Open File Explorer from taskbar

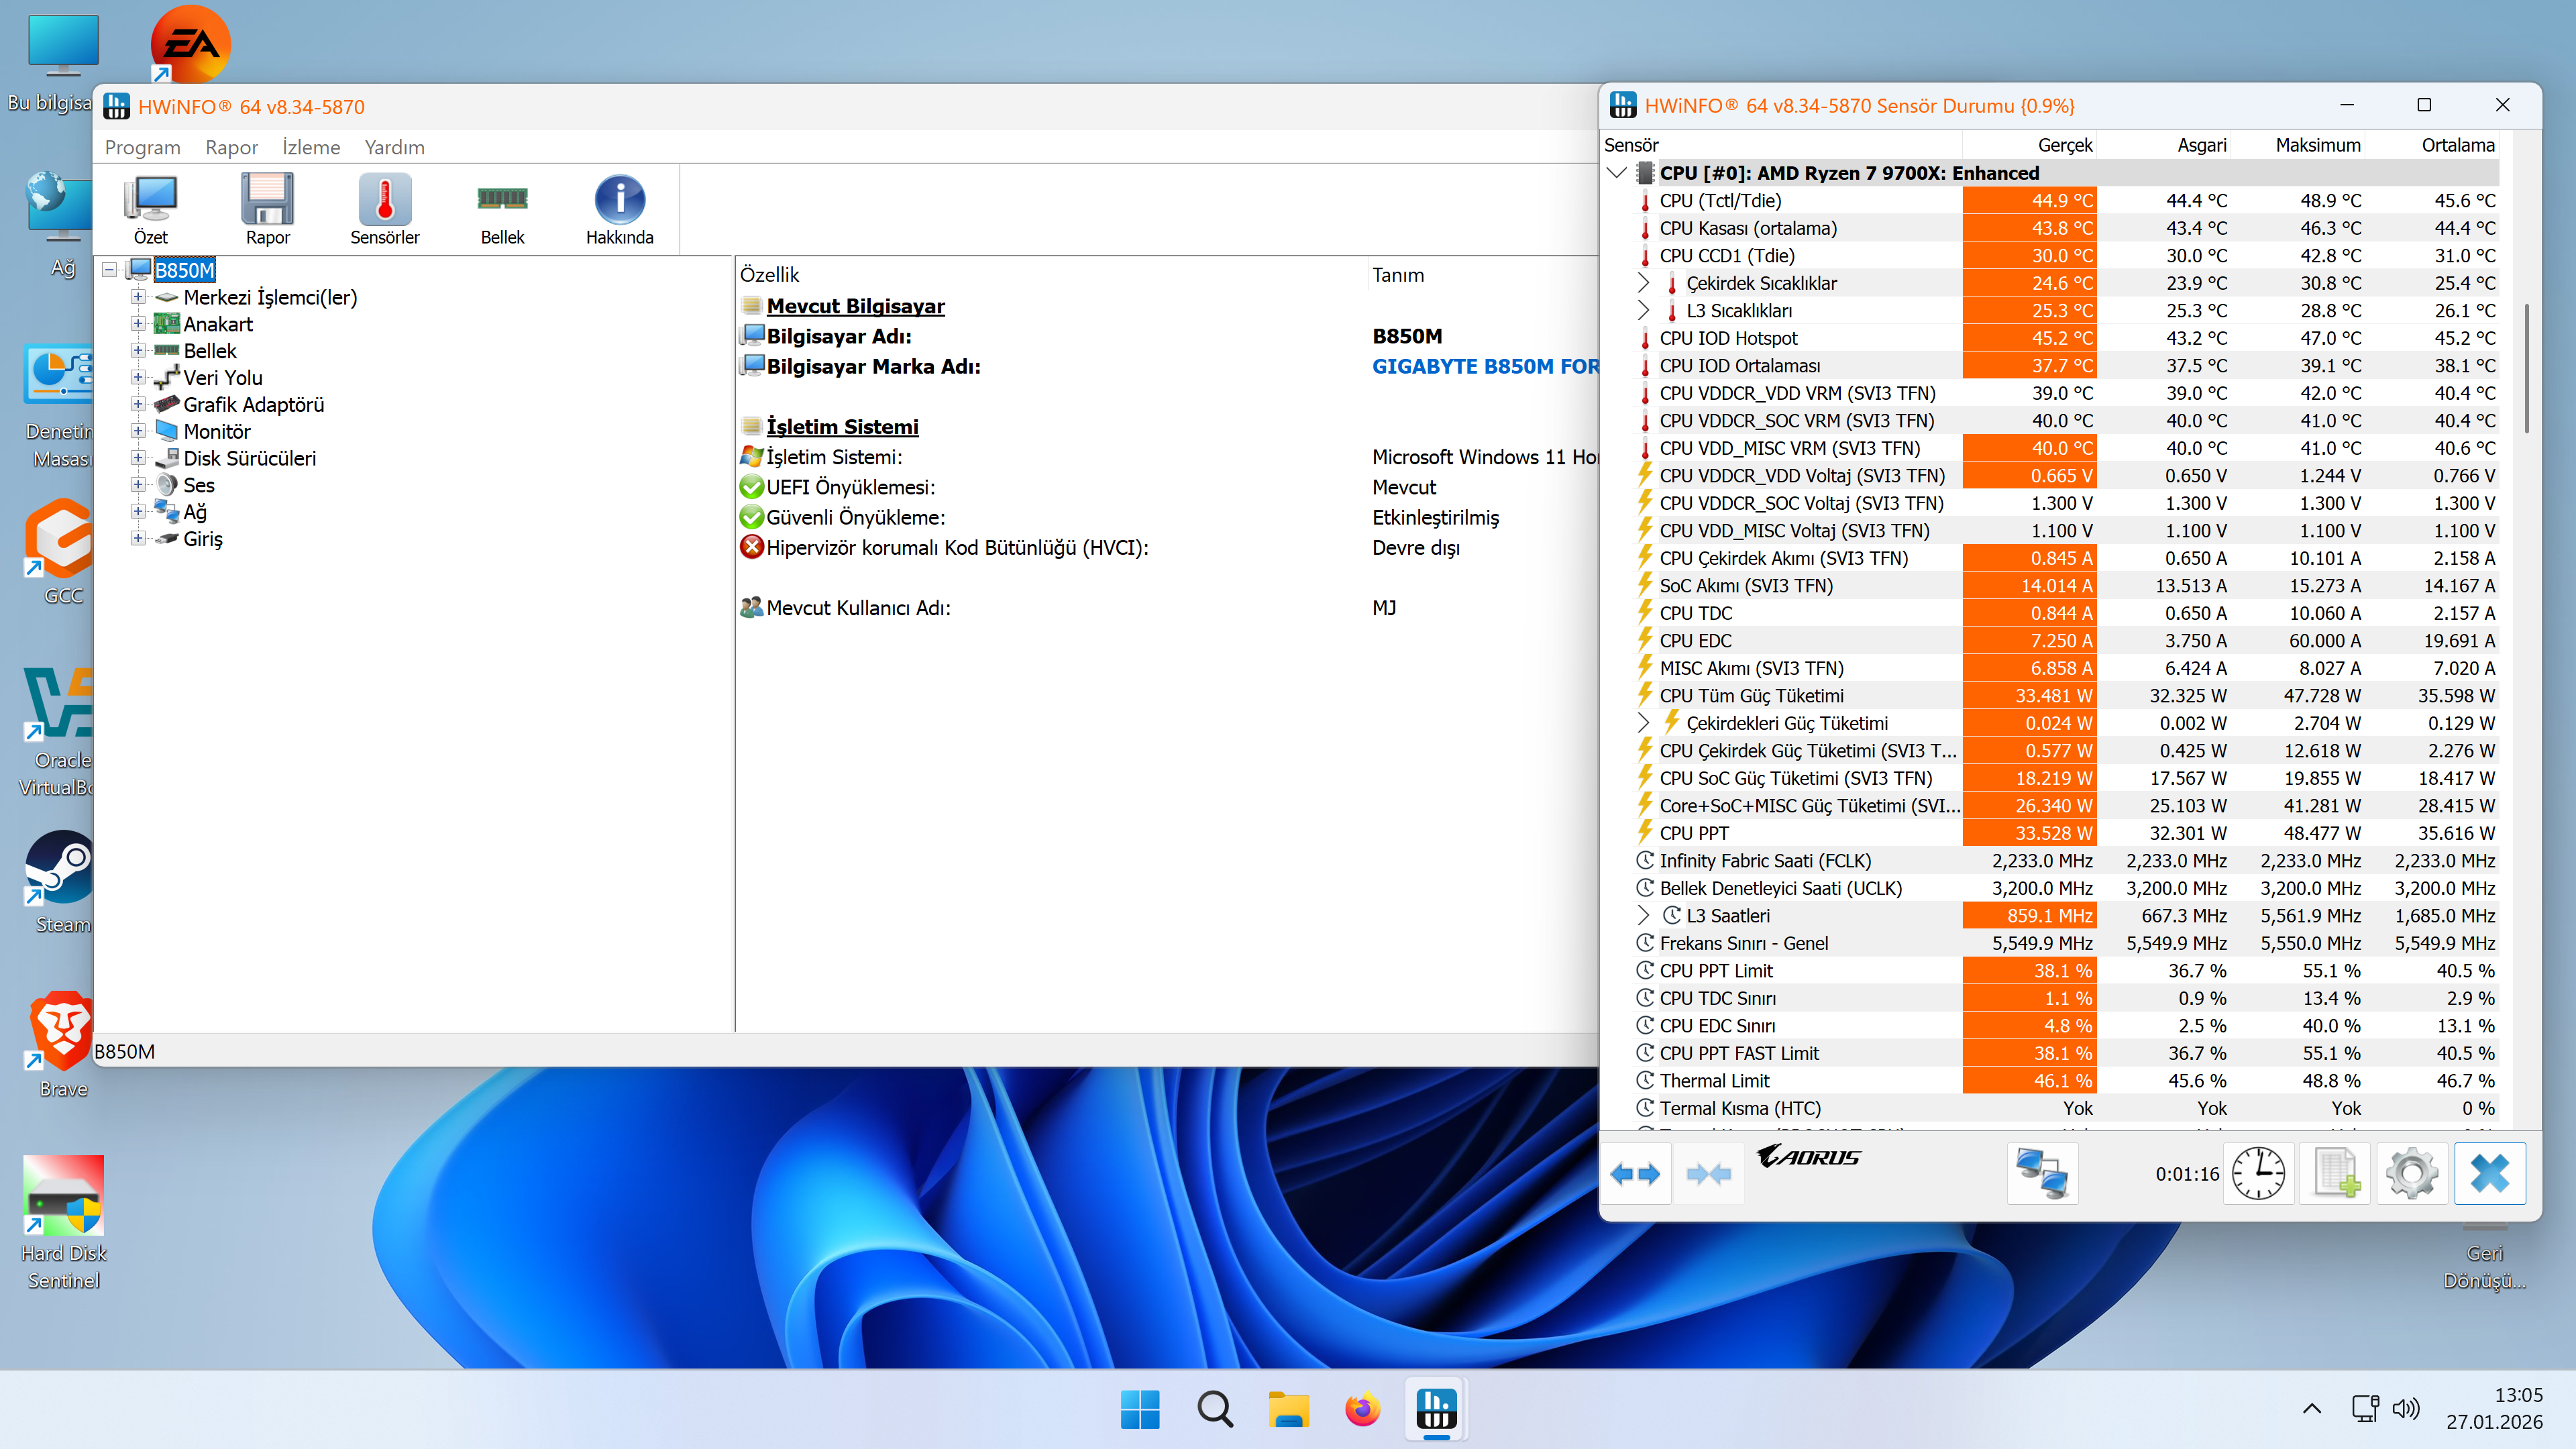pos(1288,1409)
